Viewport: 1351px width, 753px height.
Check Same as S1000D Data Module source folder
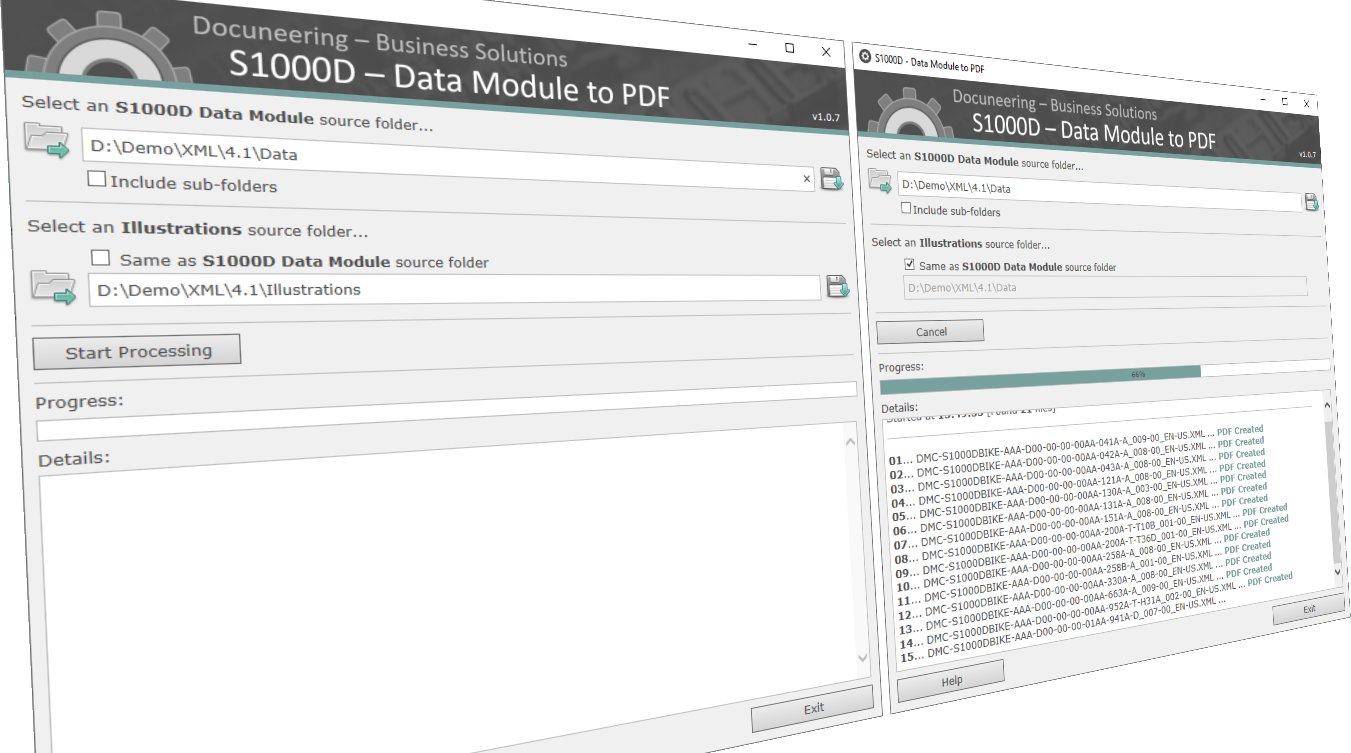point(100,257)
